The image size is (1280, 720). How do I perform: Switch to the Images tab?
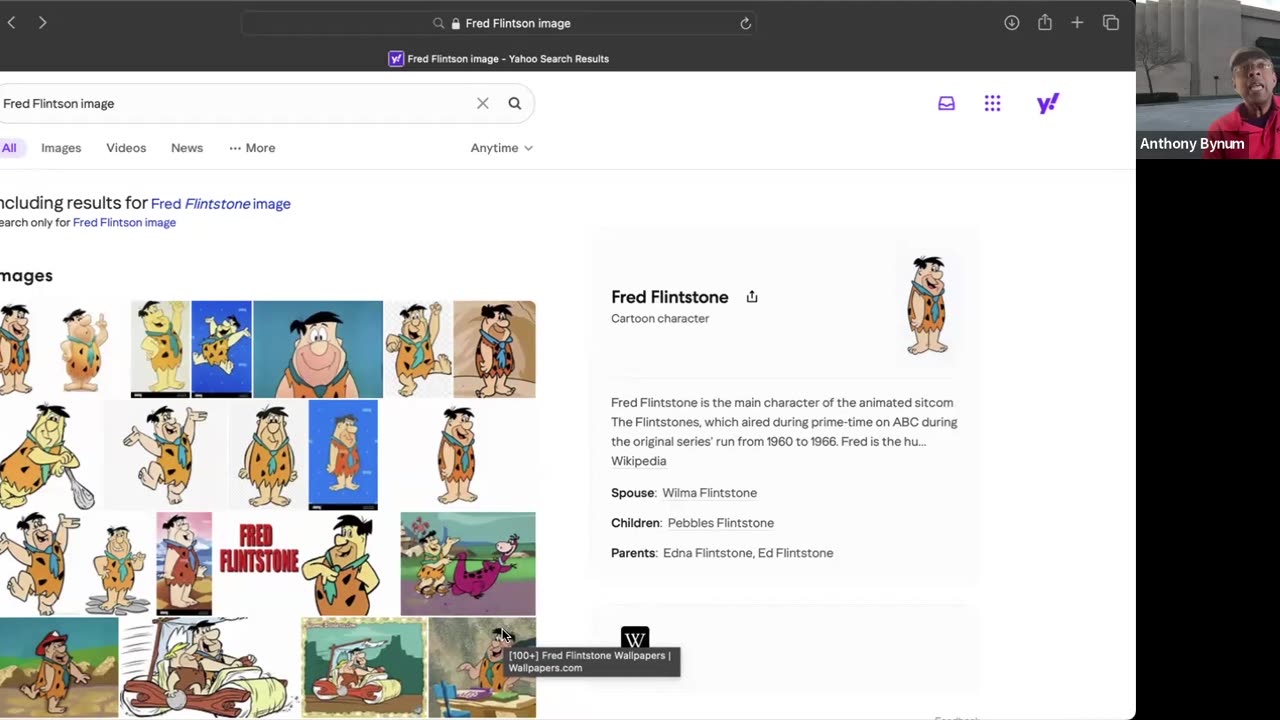click(61, 148)
